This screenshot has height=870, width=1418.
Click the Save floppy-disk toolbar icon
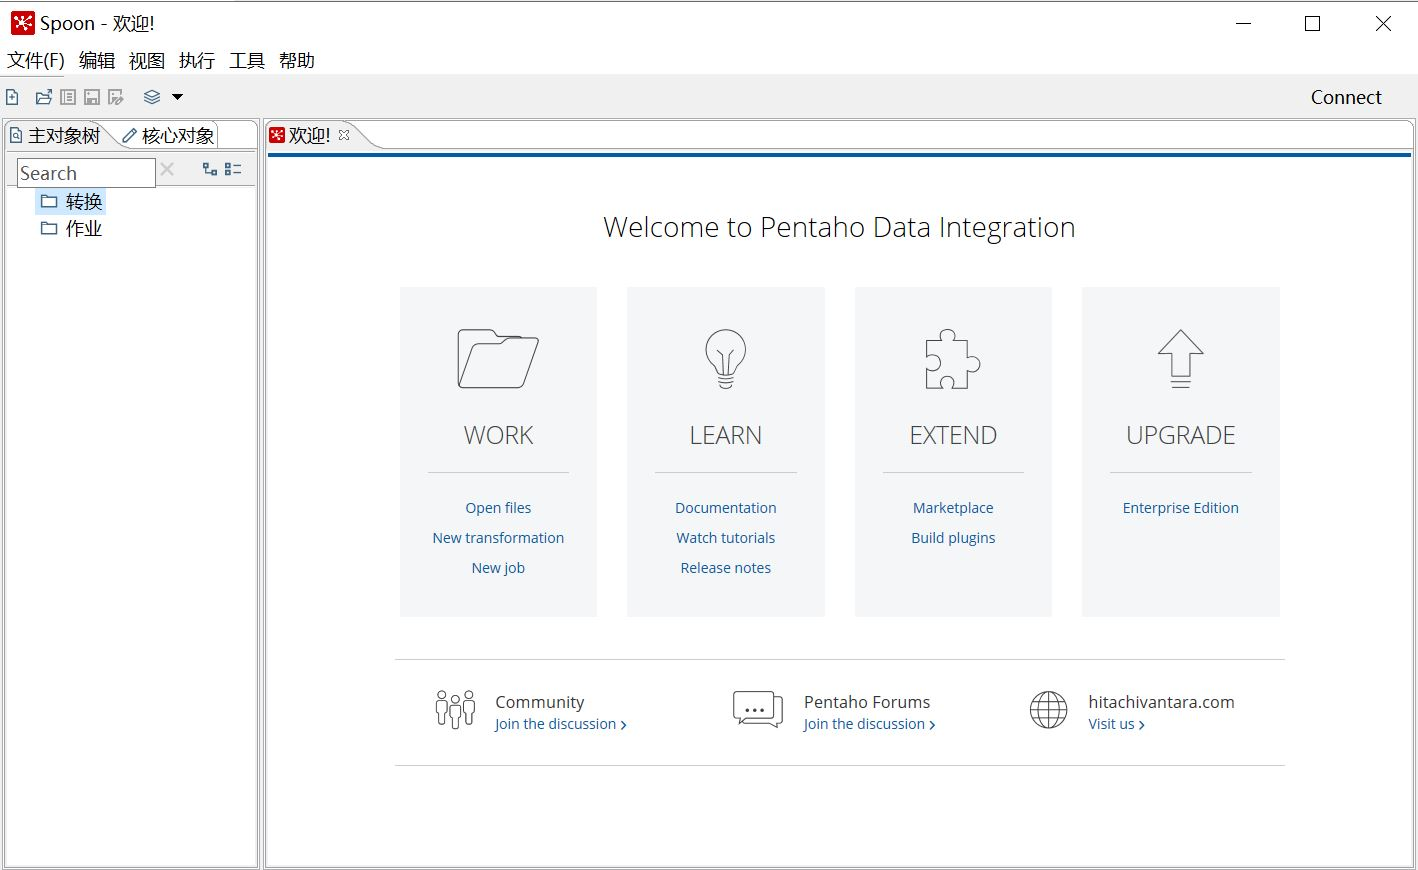click(92, 97)
